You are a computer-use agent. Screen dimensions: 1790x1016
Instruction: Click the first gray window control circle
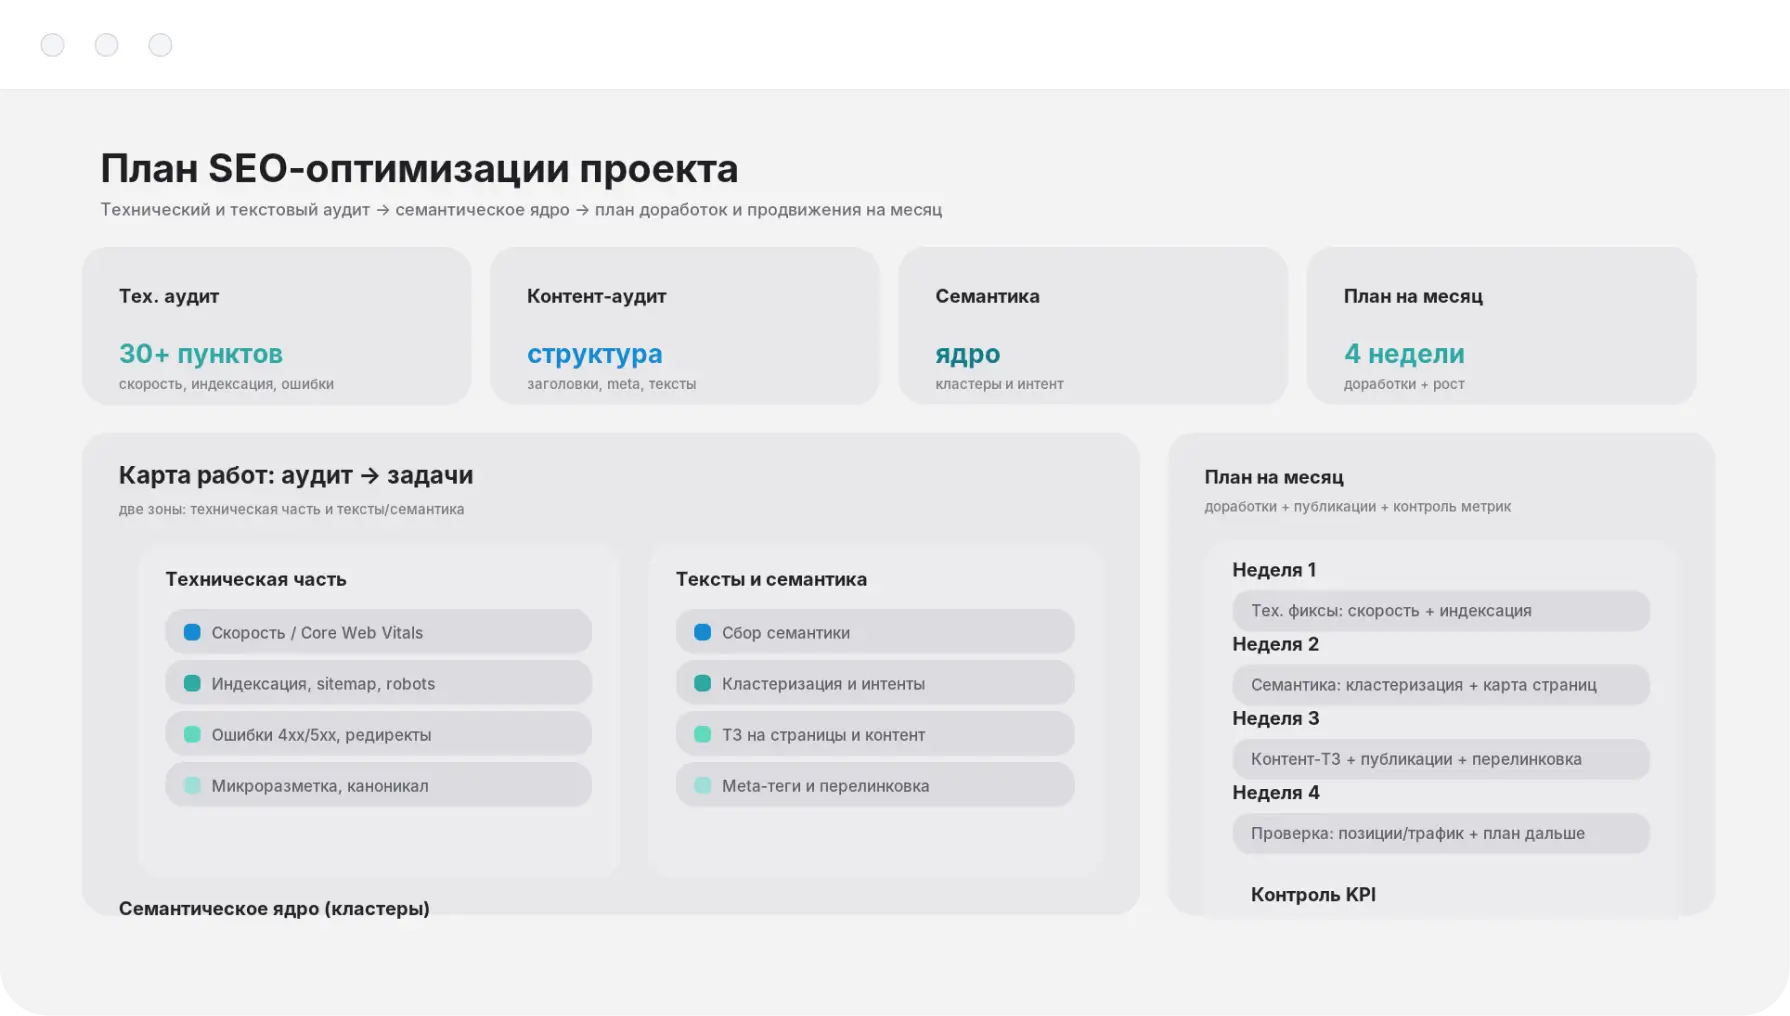coord(53,45)
